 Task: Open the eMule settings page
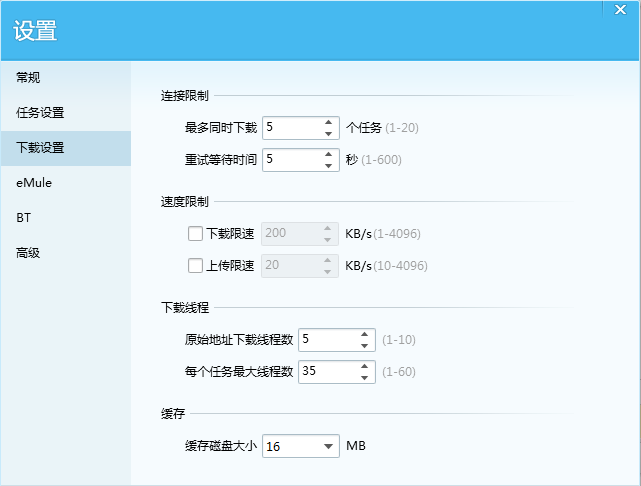click(x=66, y=183)
